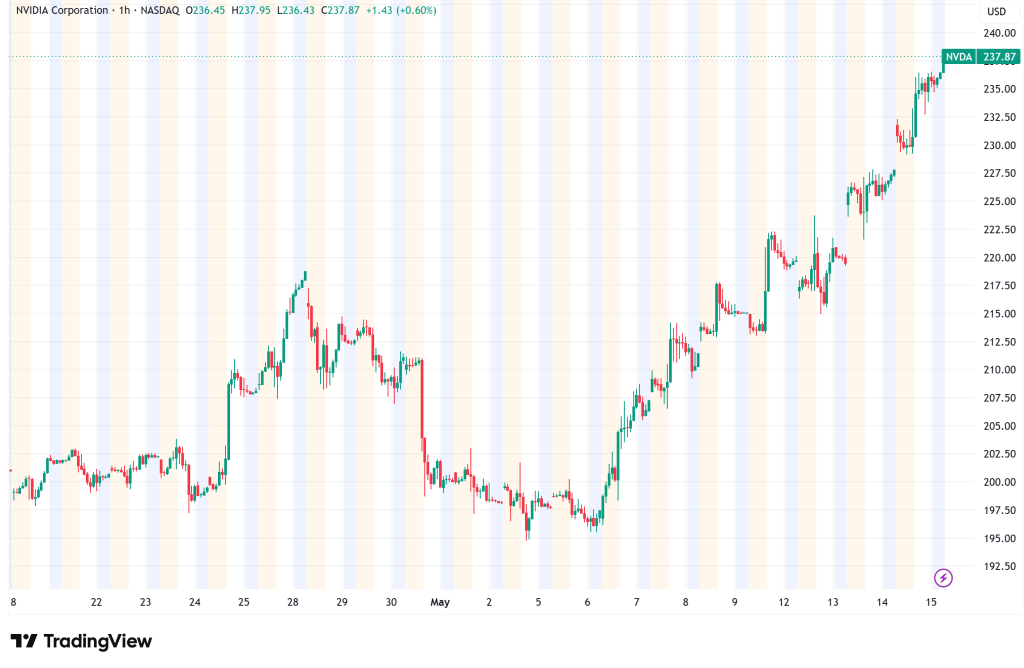Click date 24 on the time axis

point(195,603)
